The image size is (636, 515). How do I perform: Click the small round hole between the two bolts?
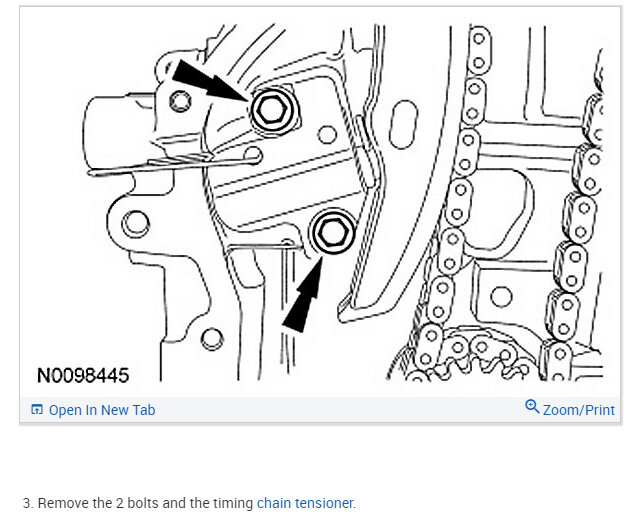[x=327, y=135]
